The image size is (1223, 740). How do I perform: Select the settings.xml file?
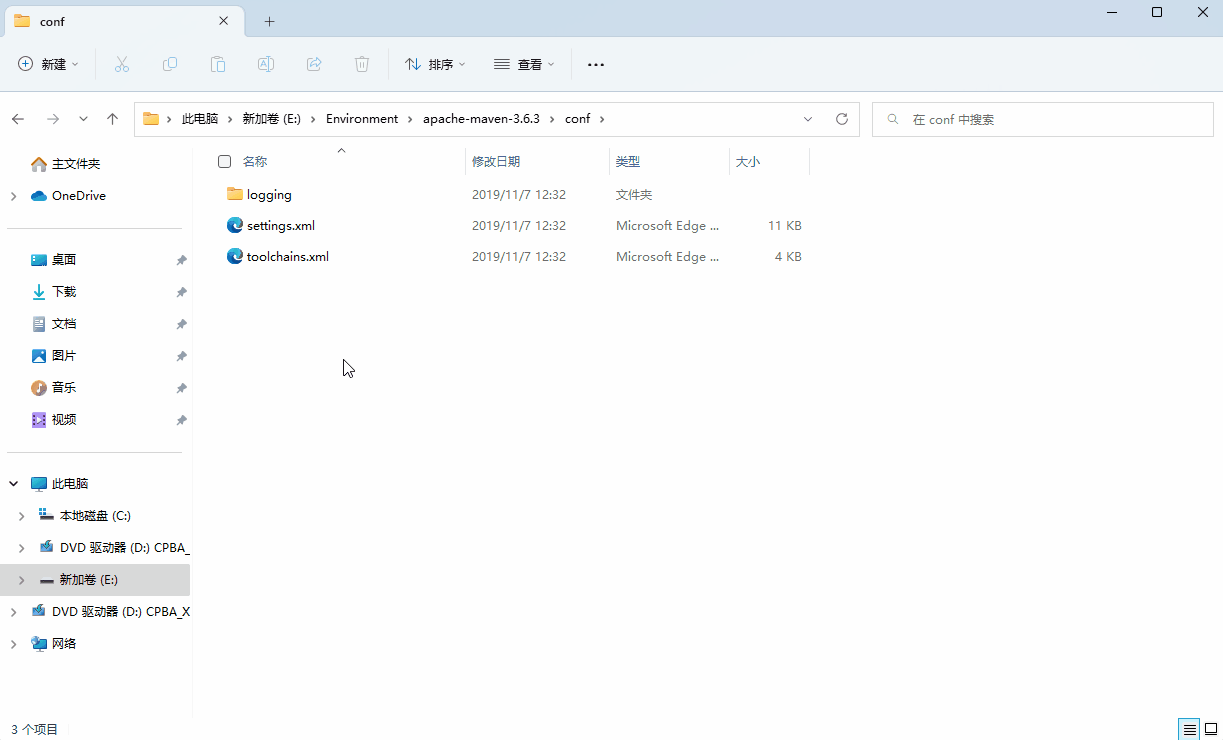[281, 226]
